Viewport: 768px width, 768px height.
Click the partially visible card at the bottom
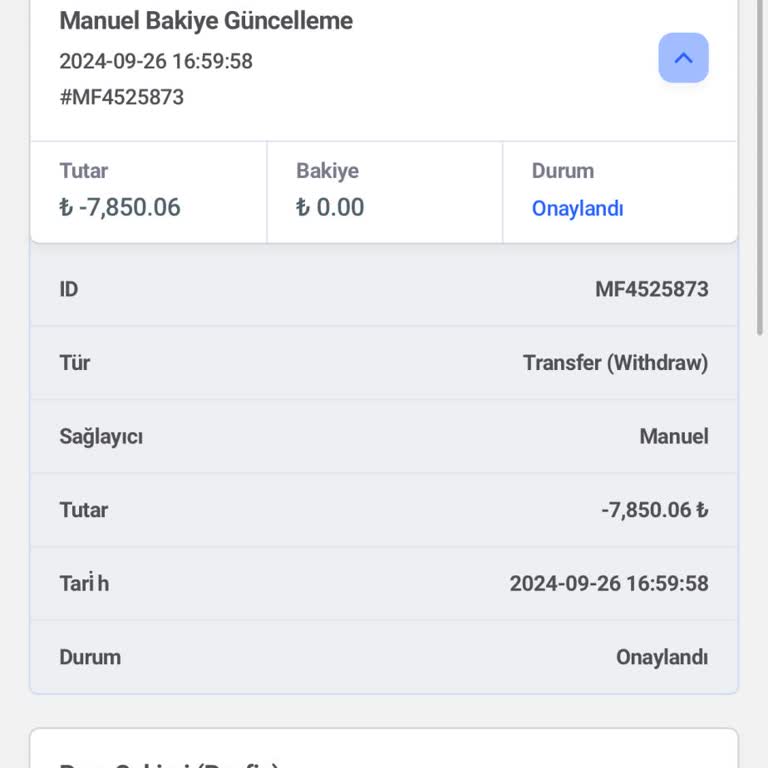[384, 750]
